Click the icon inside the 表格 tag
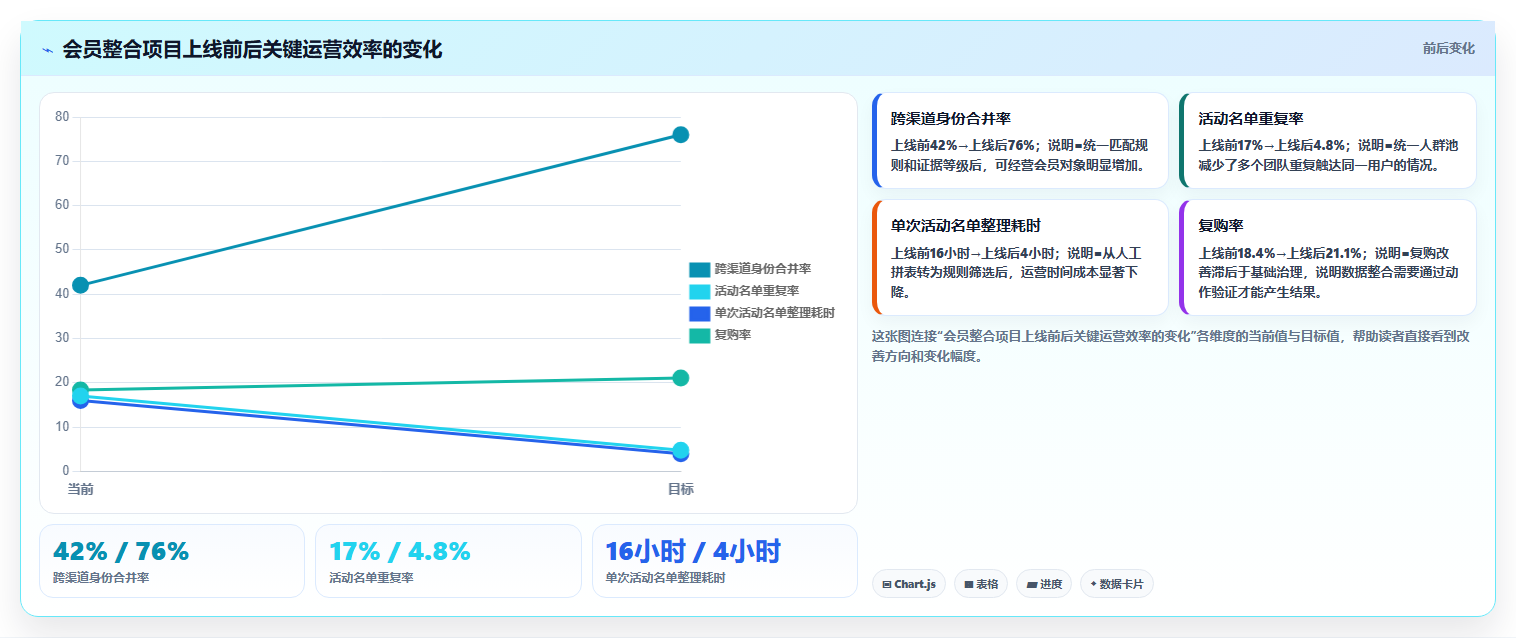Image resolution: width=1516 pixels, height=638 pixels. point(969,585)
